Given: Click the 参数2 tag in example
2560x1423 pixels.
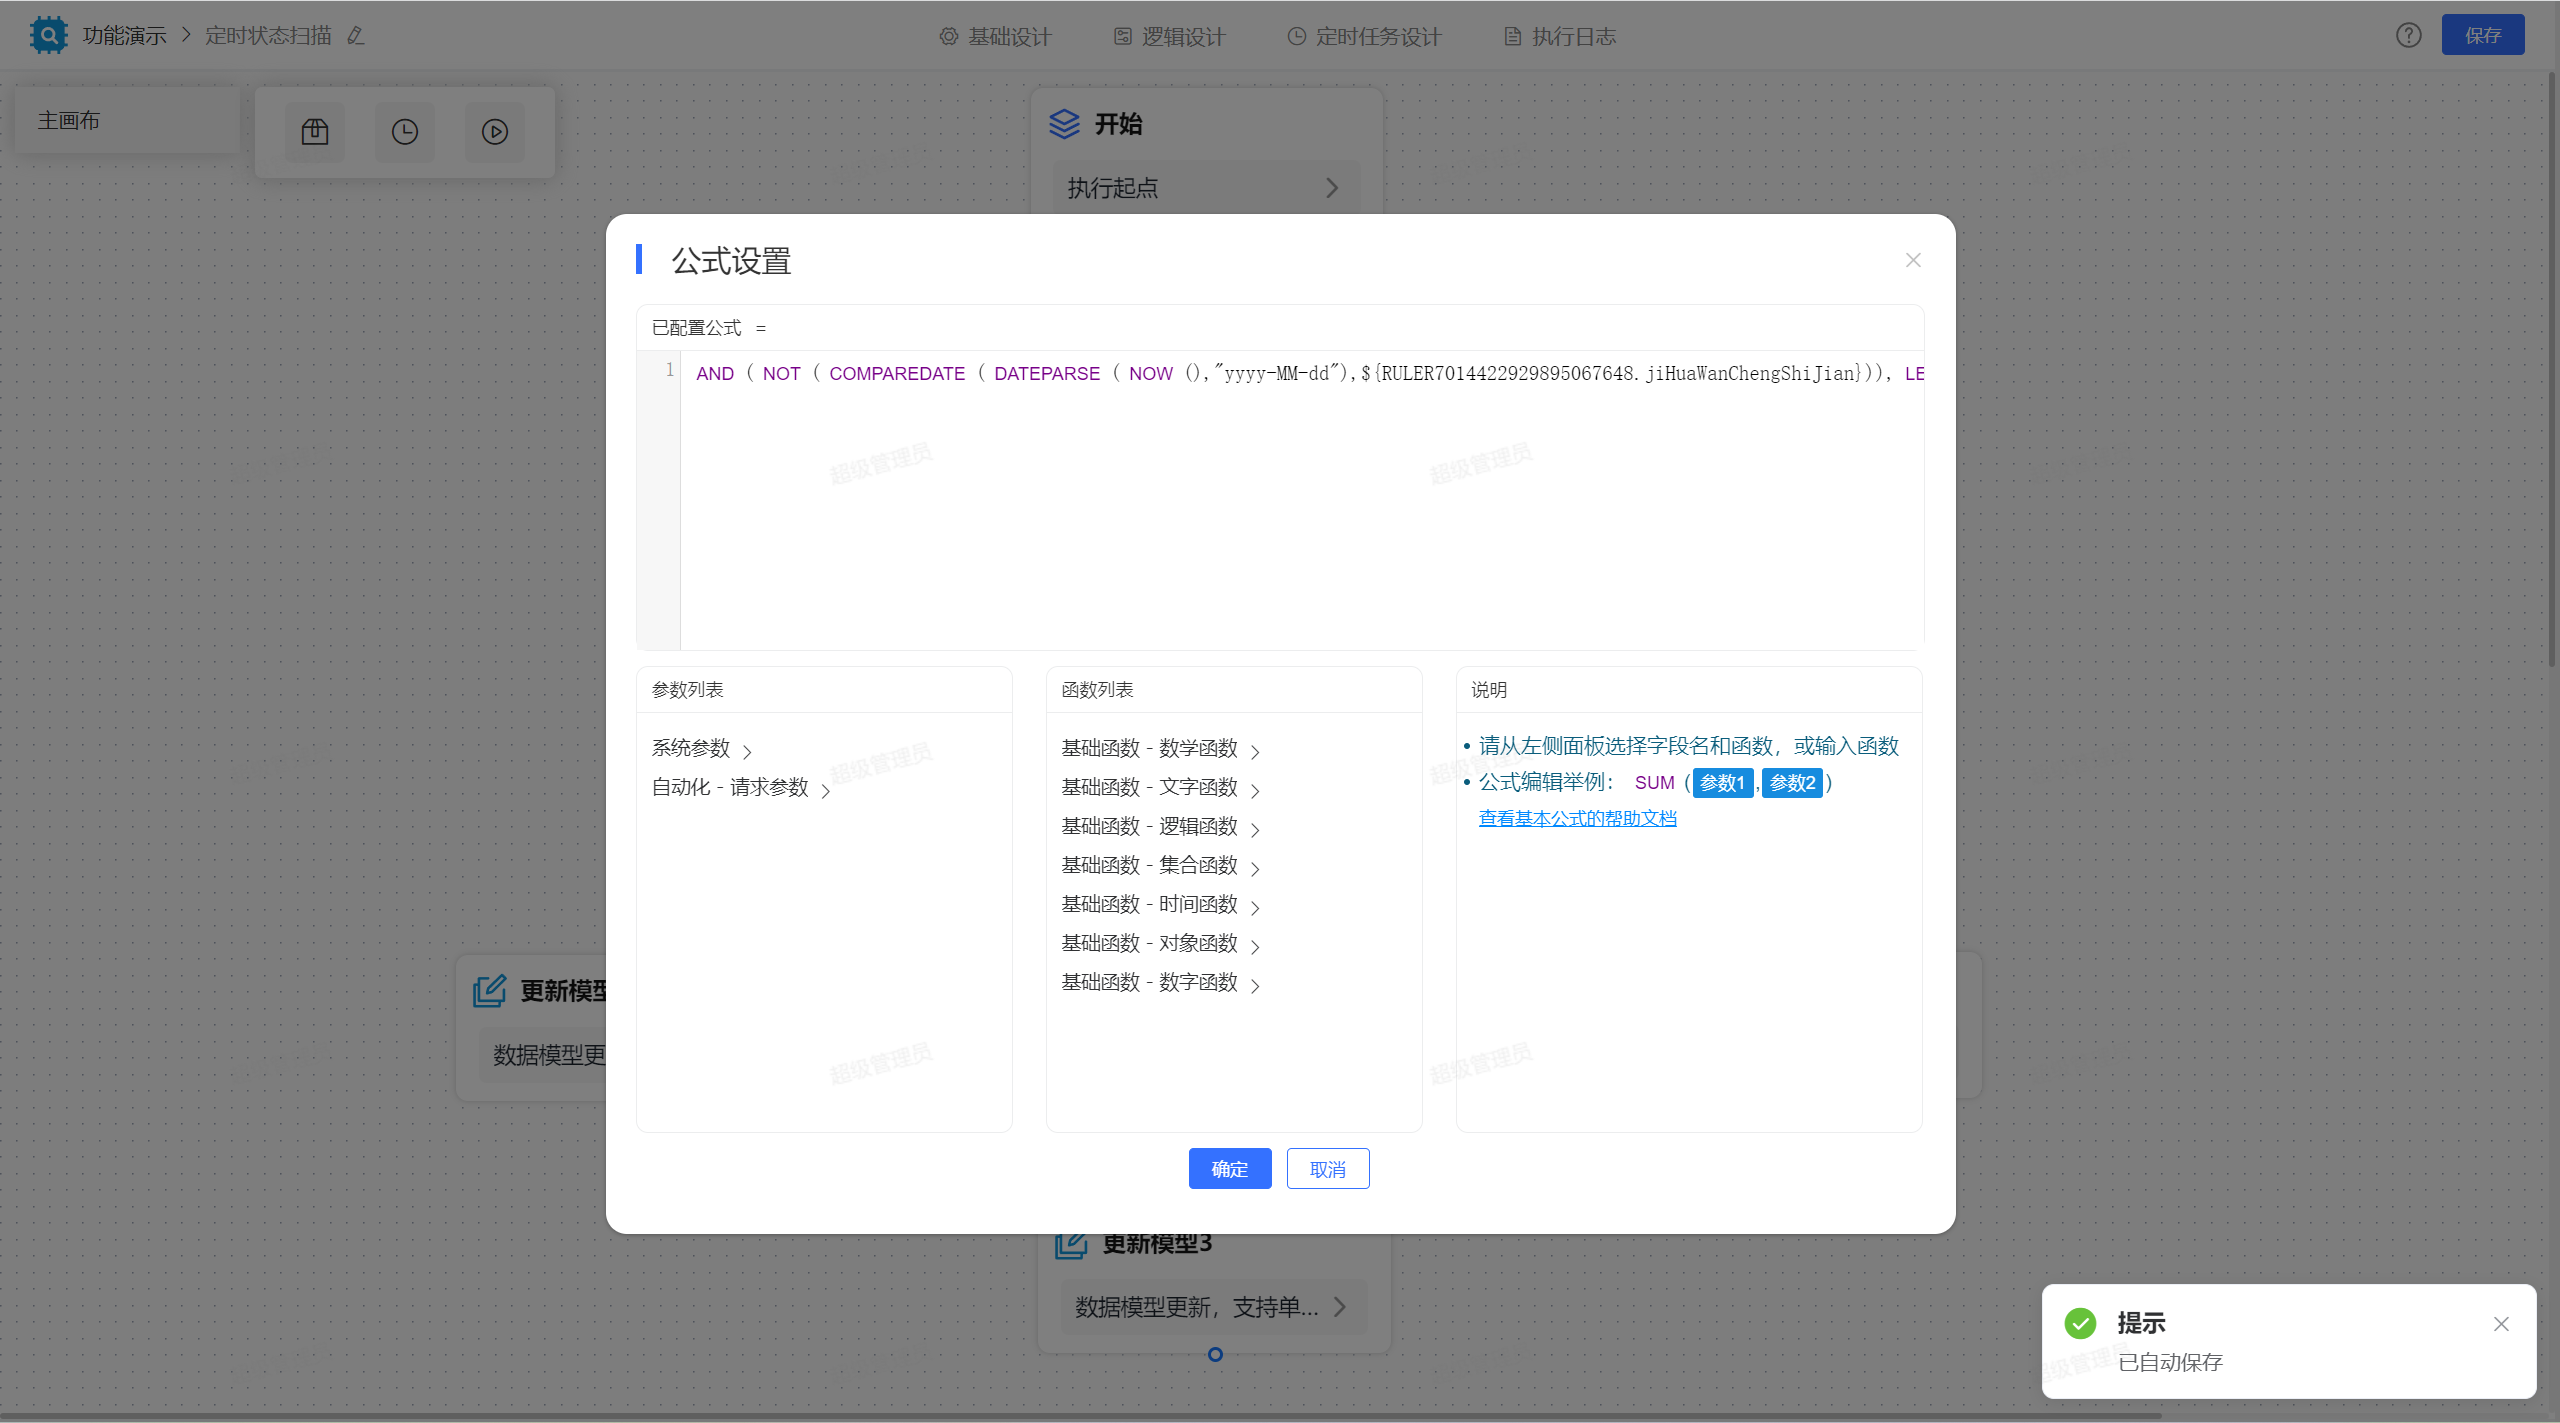Looking at the screenshot, I should point(1793,783).
